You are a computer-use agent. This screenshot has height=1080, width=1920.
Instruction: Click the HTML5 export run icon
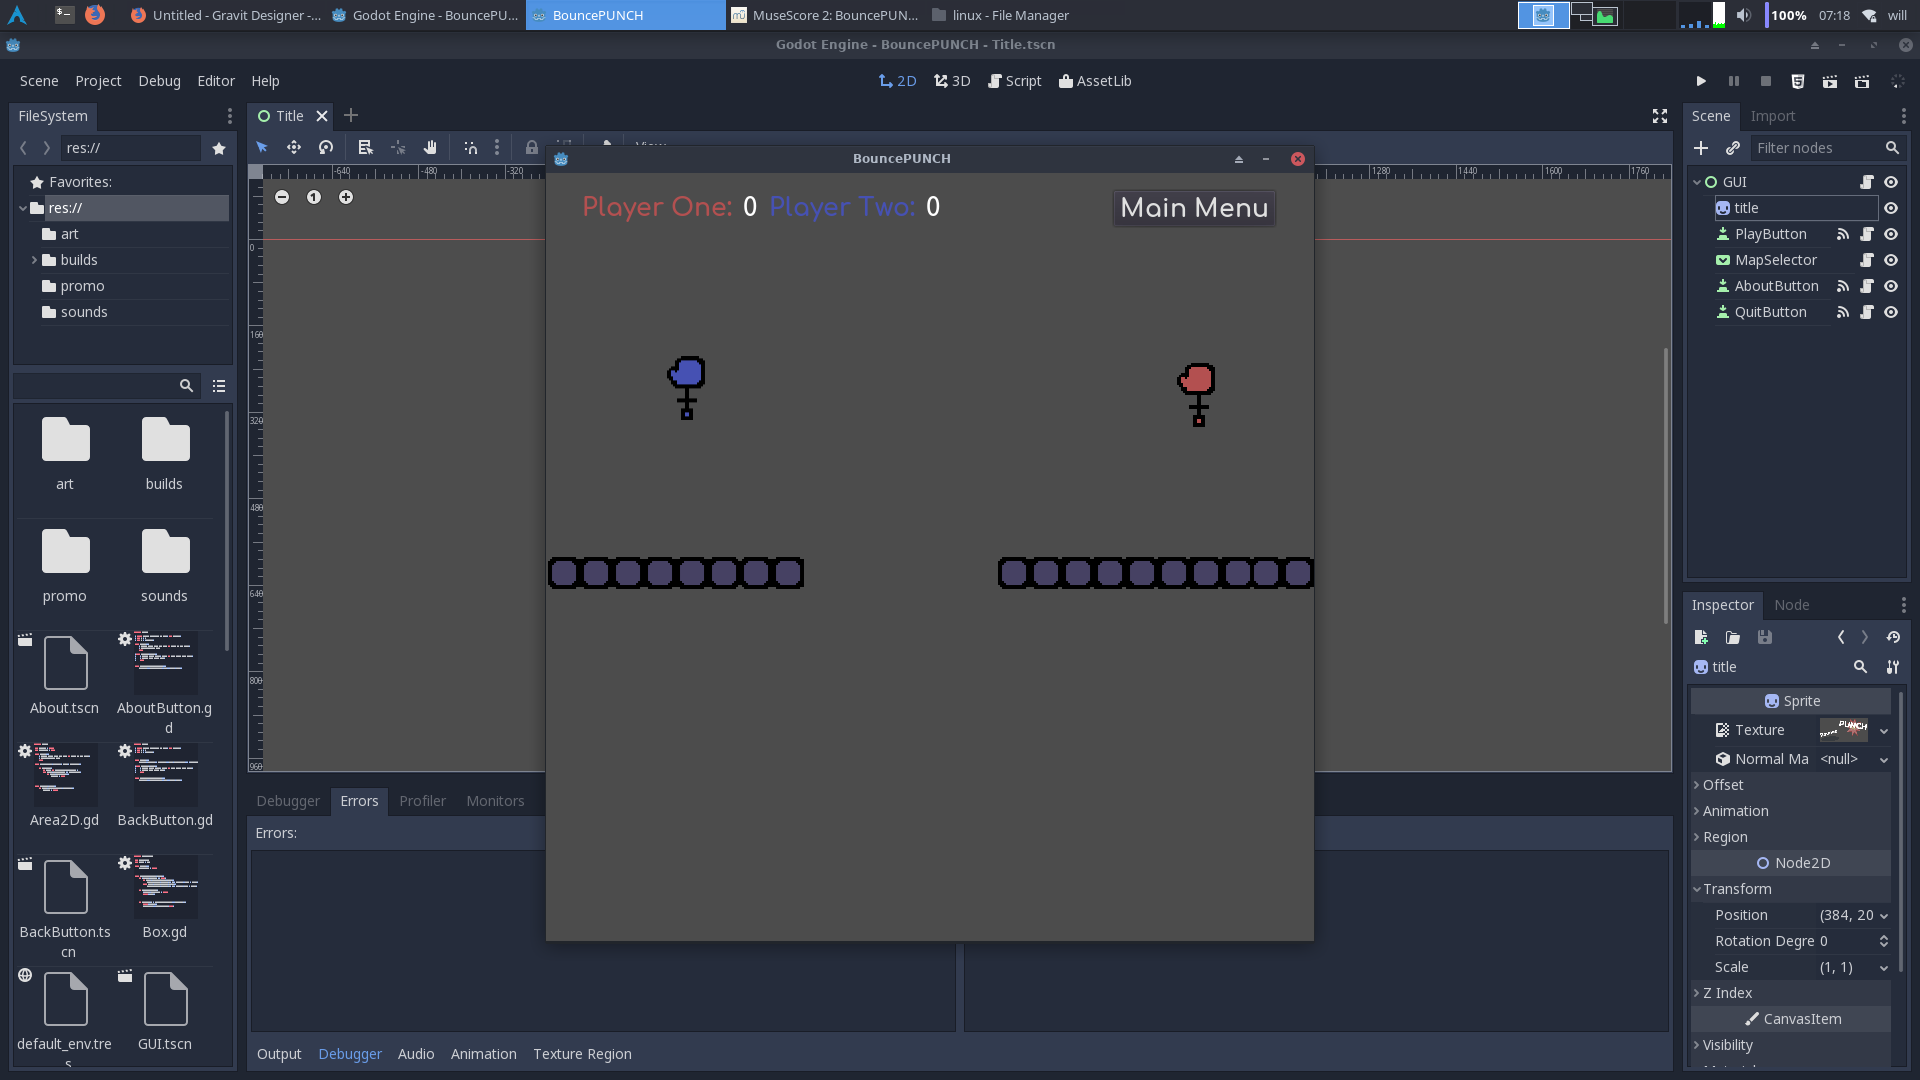tap(1798, 81)
